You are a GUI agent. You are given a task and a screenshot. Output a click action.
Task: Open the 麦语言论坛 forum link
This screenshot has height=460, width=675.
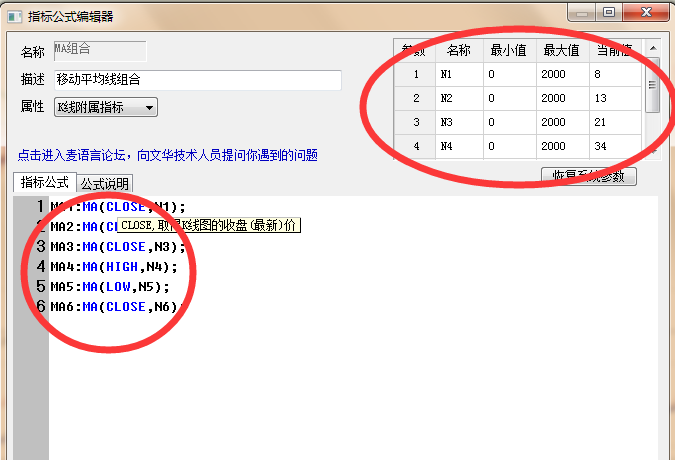(167, 155)
